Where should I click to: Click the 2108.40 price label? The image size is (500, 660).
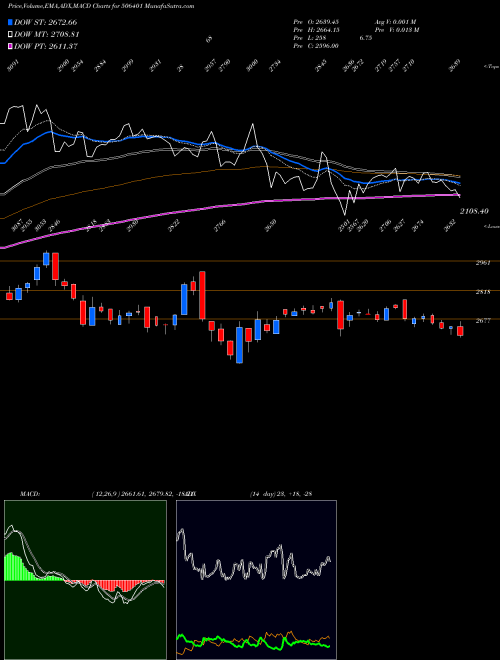pyautogui.click(x=474, y=211)
